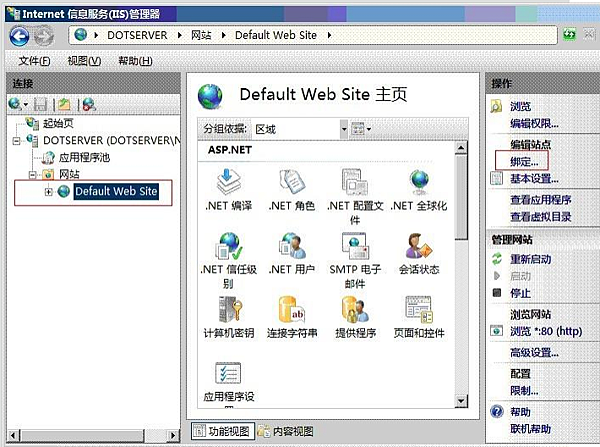Click the 限制... link
This screenshot has height=447, width=600.
pyautogui.click(x=524, y=391)
